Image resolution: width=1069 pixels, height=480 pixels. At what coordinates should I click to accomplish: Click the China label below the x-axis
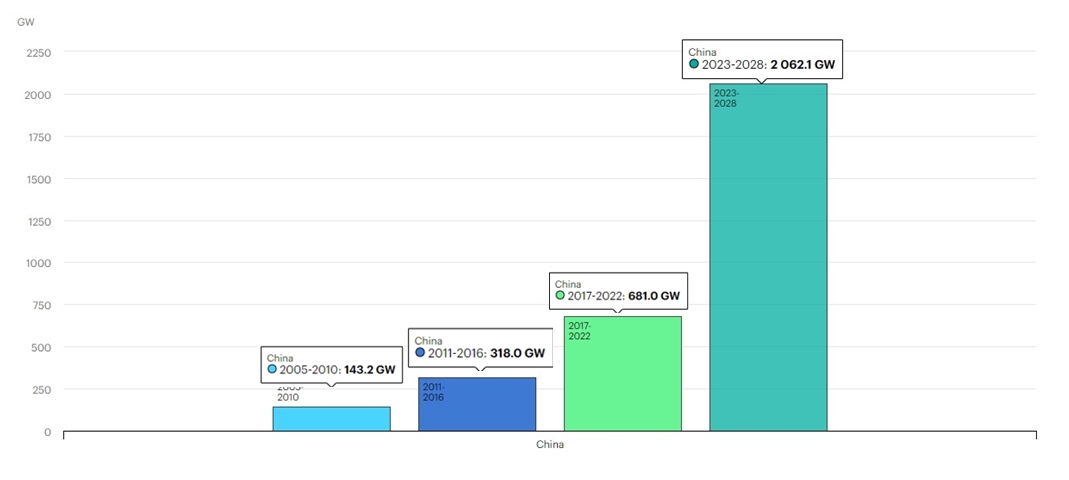click(550, 445)
